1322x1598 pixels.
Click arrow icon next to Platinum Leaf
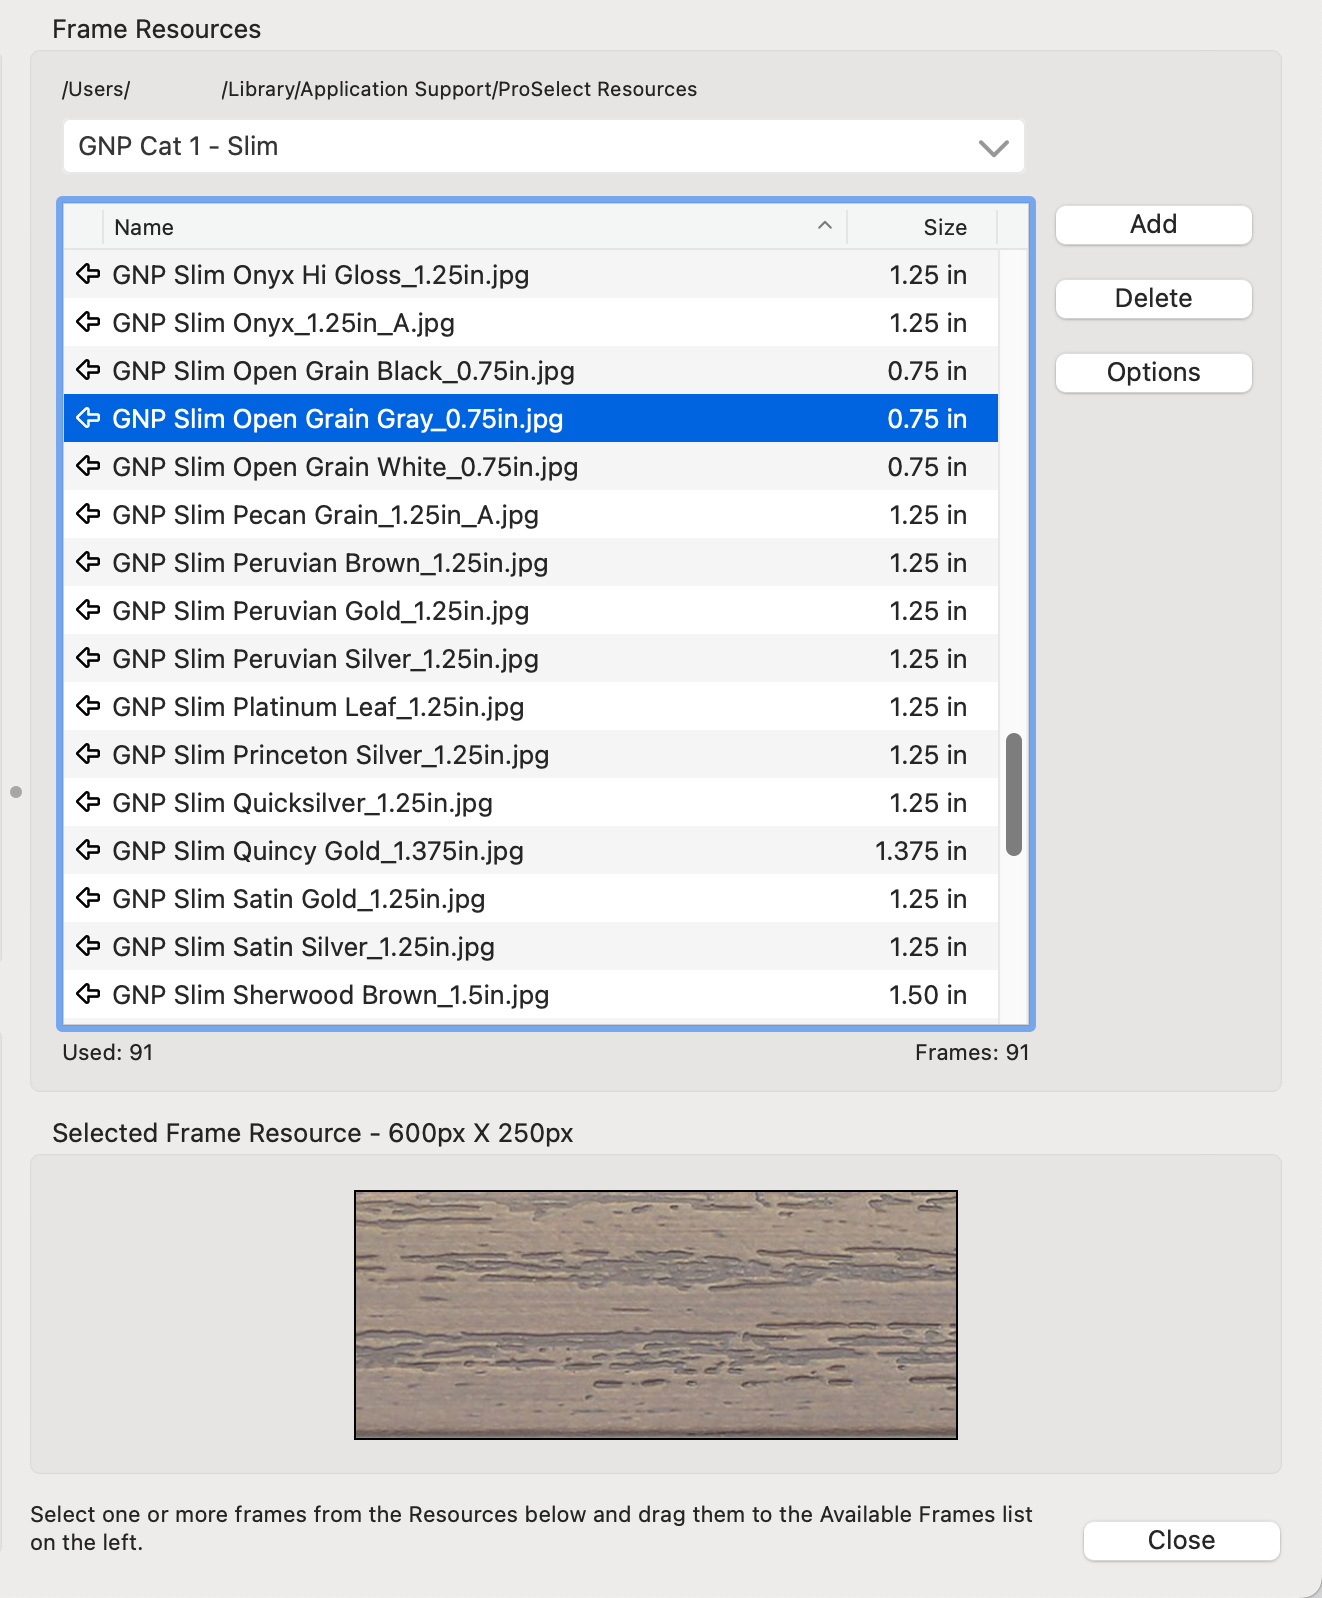(88, 706)
